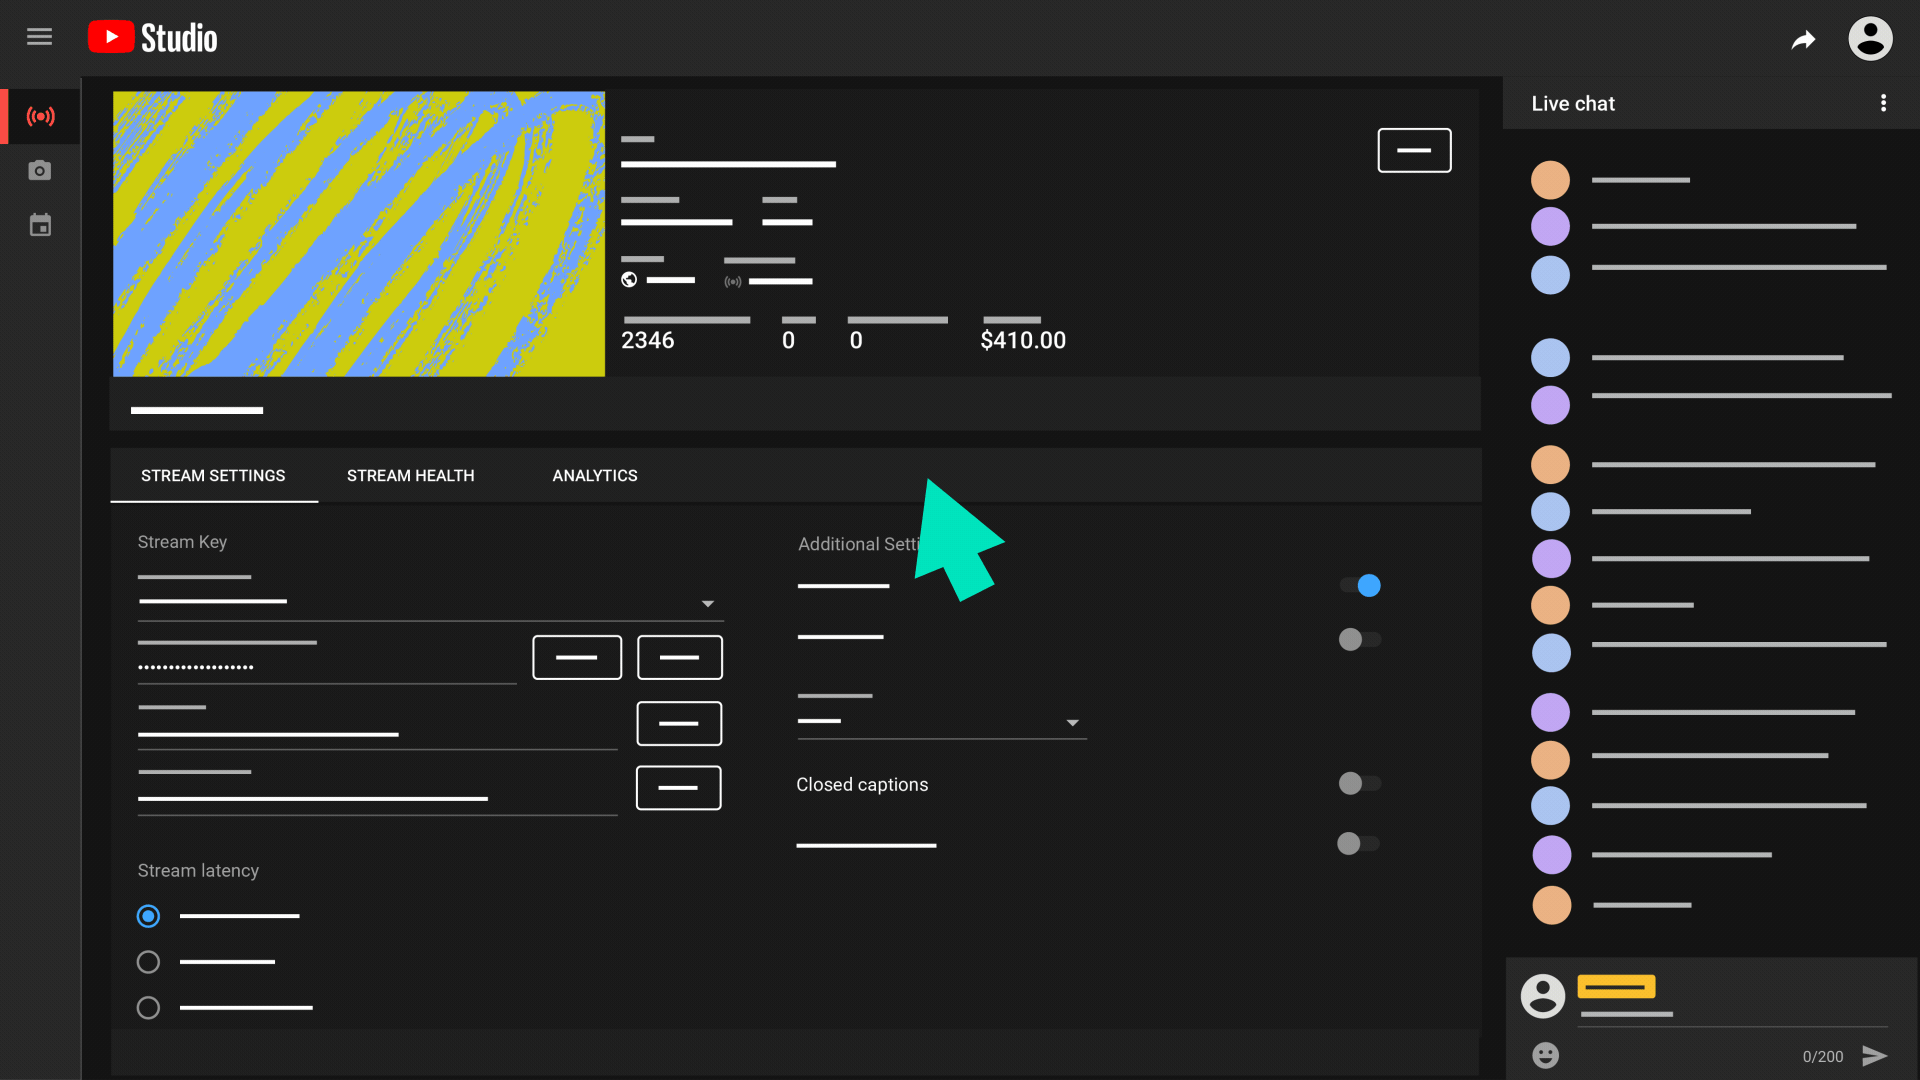The width and height of the screenshot is (1920, 1080).
Task: Open the account profile avatar
Action: click(x=1869, y=39)
